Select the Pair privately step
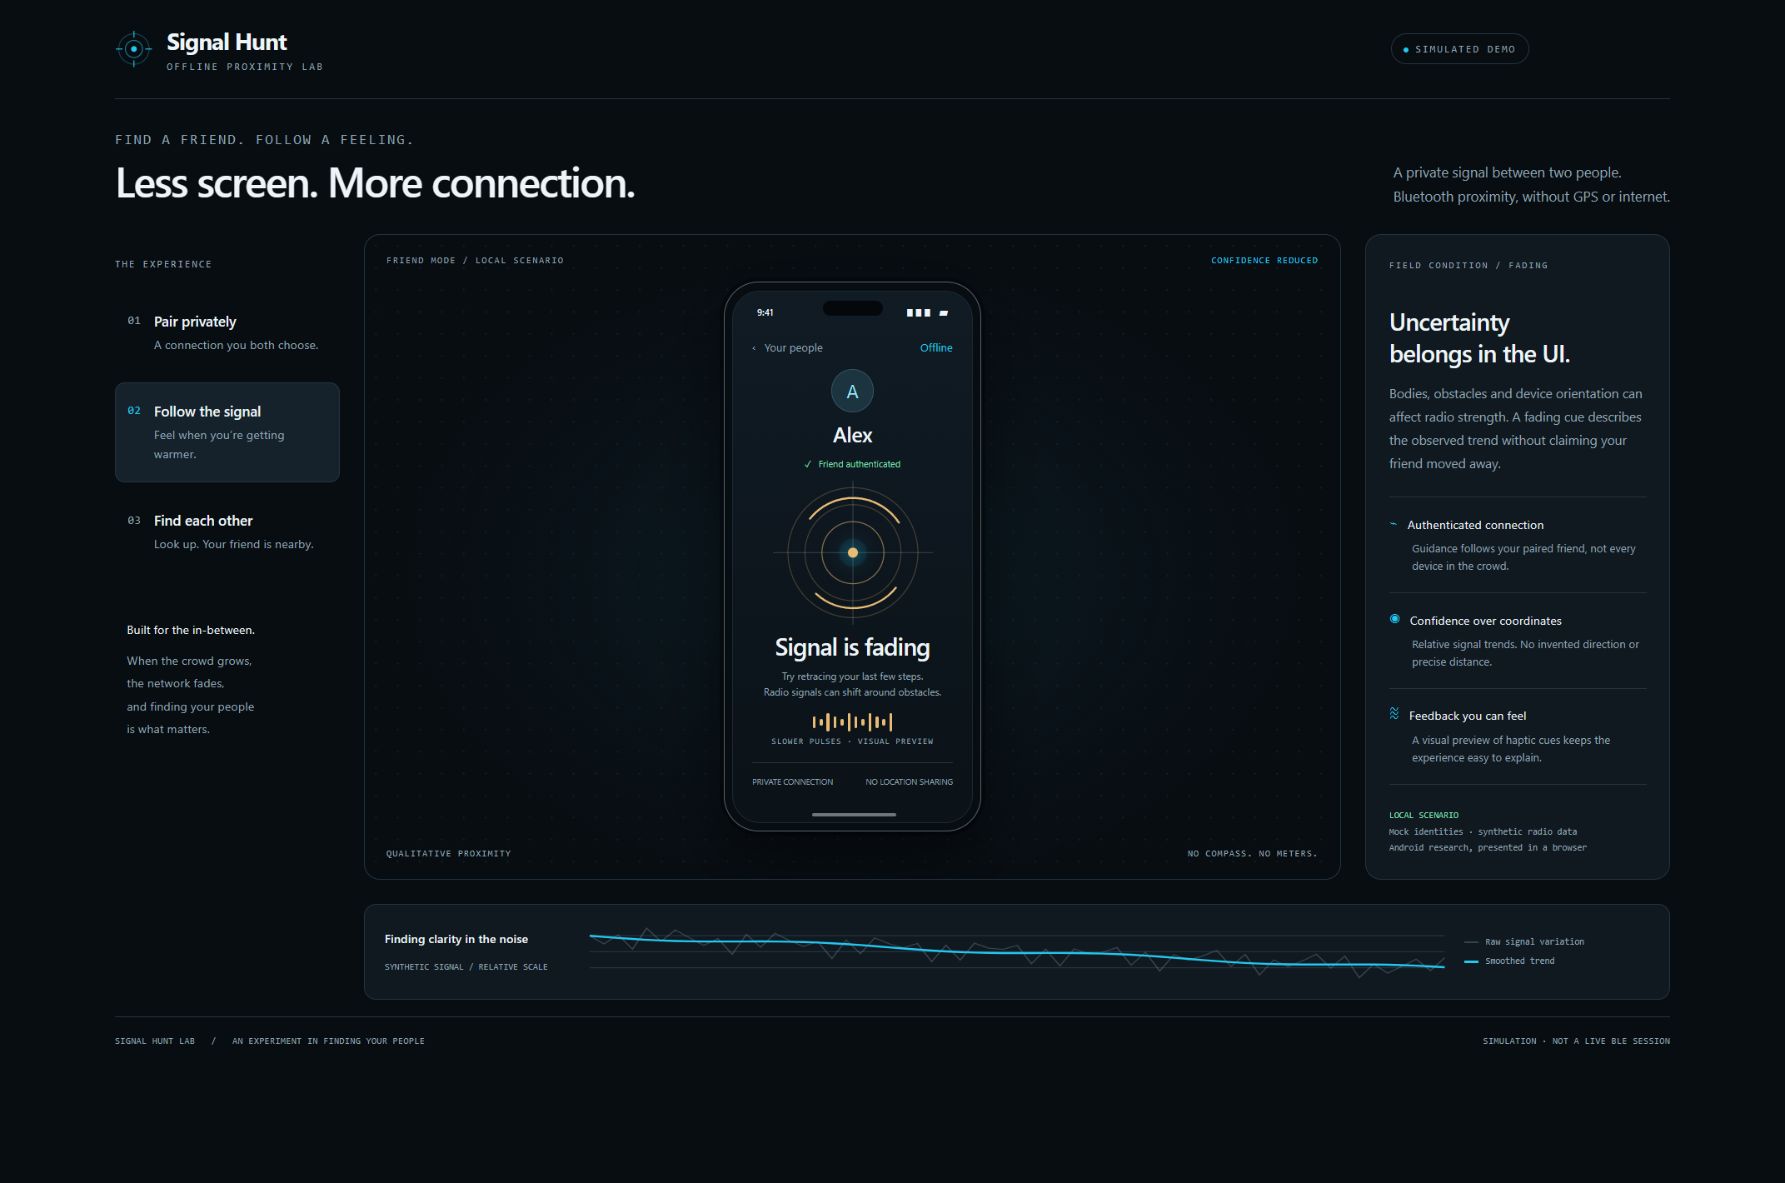The image size is (1785, 1183). point(227,333)
